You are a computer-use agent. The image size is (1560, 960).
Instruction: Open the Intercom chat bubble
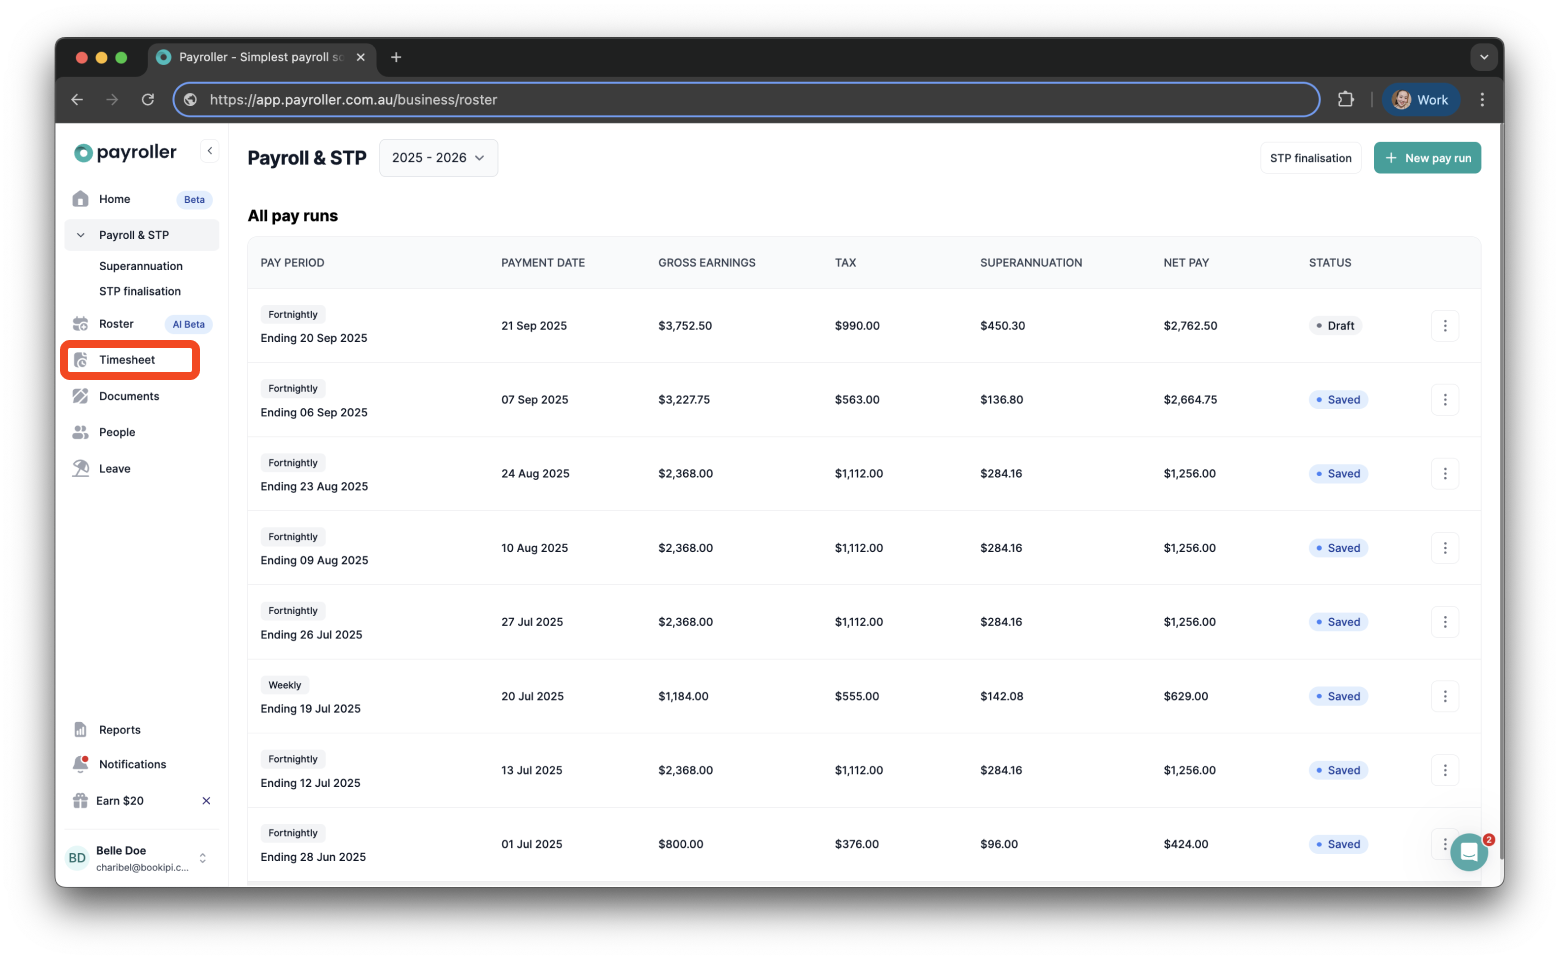tap(1468, 852)
